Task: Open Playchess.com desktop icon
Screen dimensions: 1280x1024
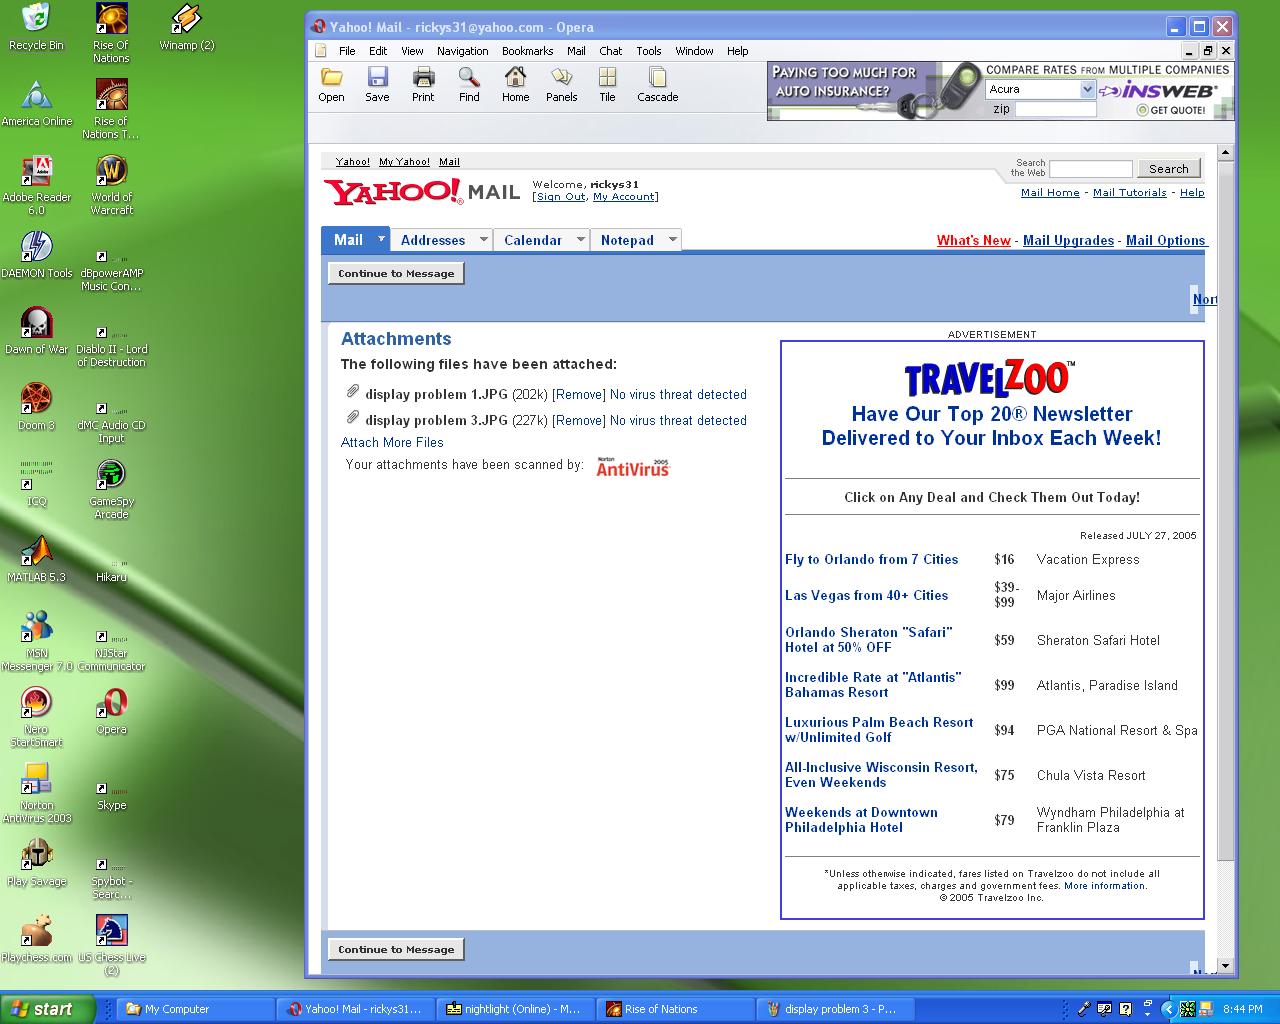Action: click(37, 939)
